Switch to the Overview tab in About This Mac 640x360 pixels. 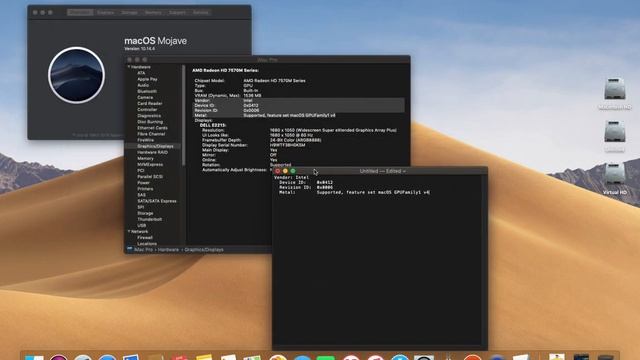tap(80, 13)
